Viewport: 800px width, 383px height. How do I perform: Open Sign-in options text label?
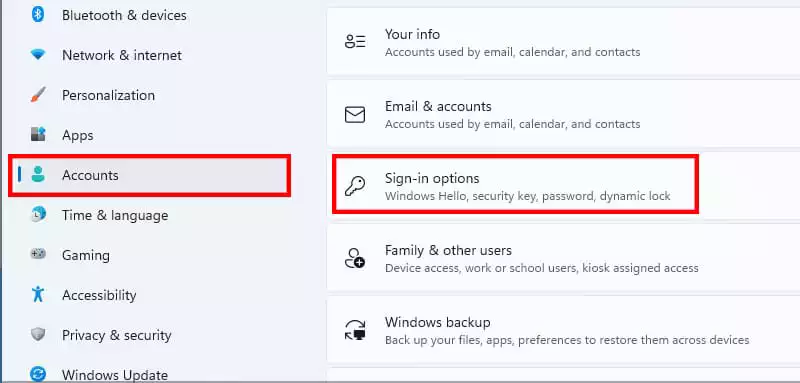432,178
